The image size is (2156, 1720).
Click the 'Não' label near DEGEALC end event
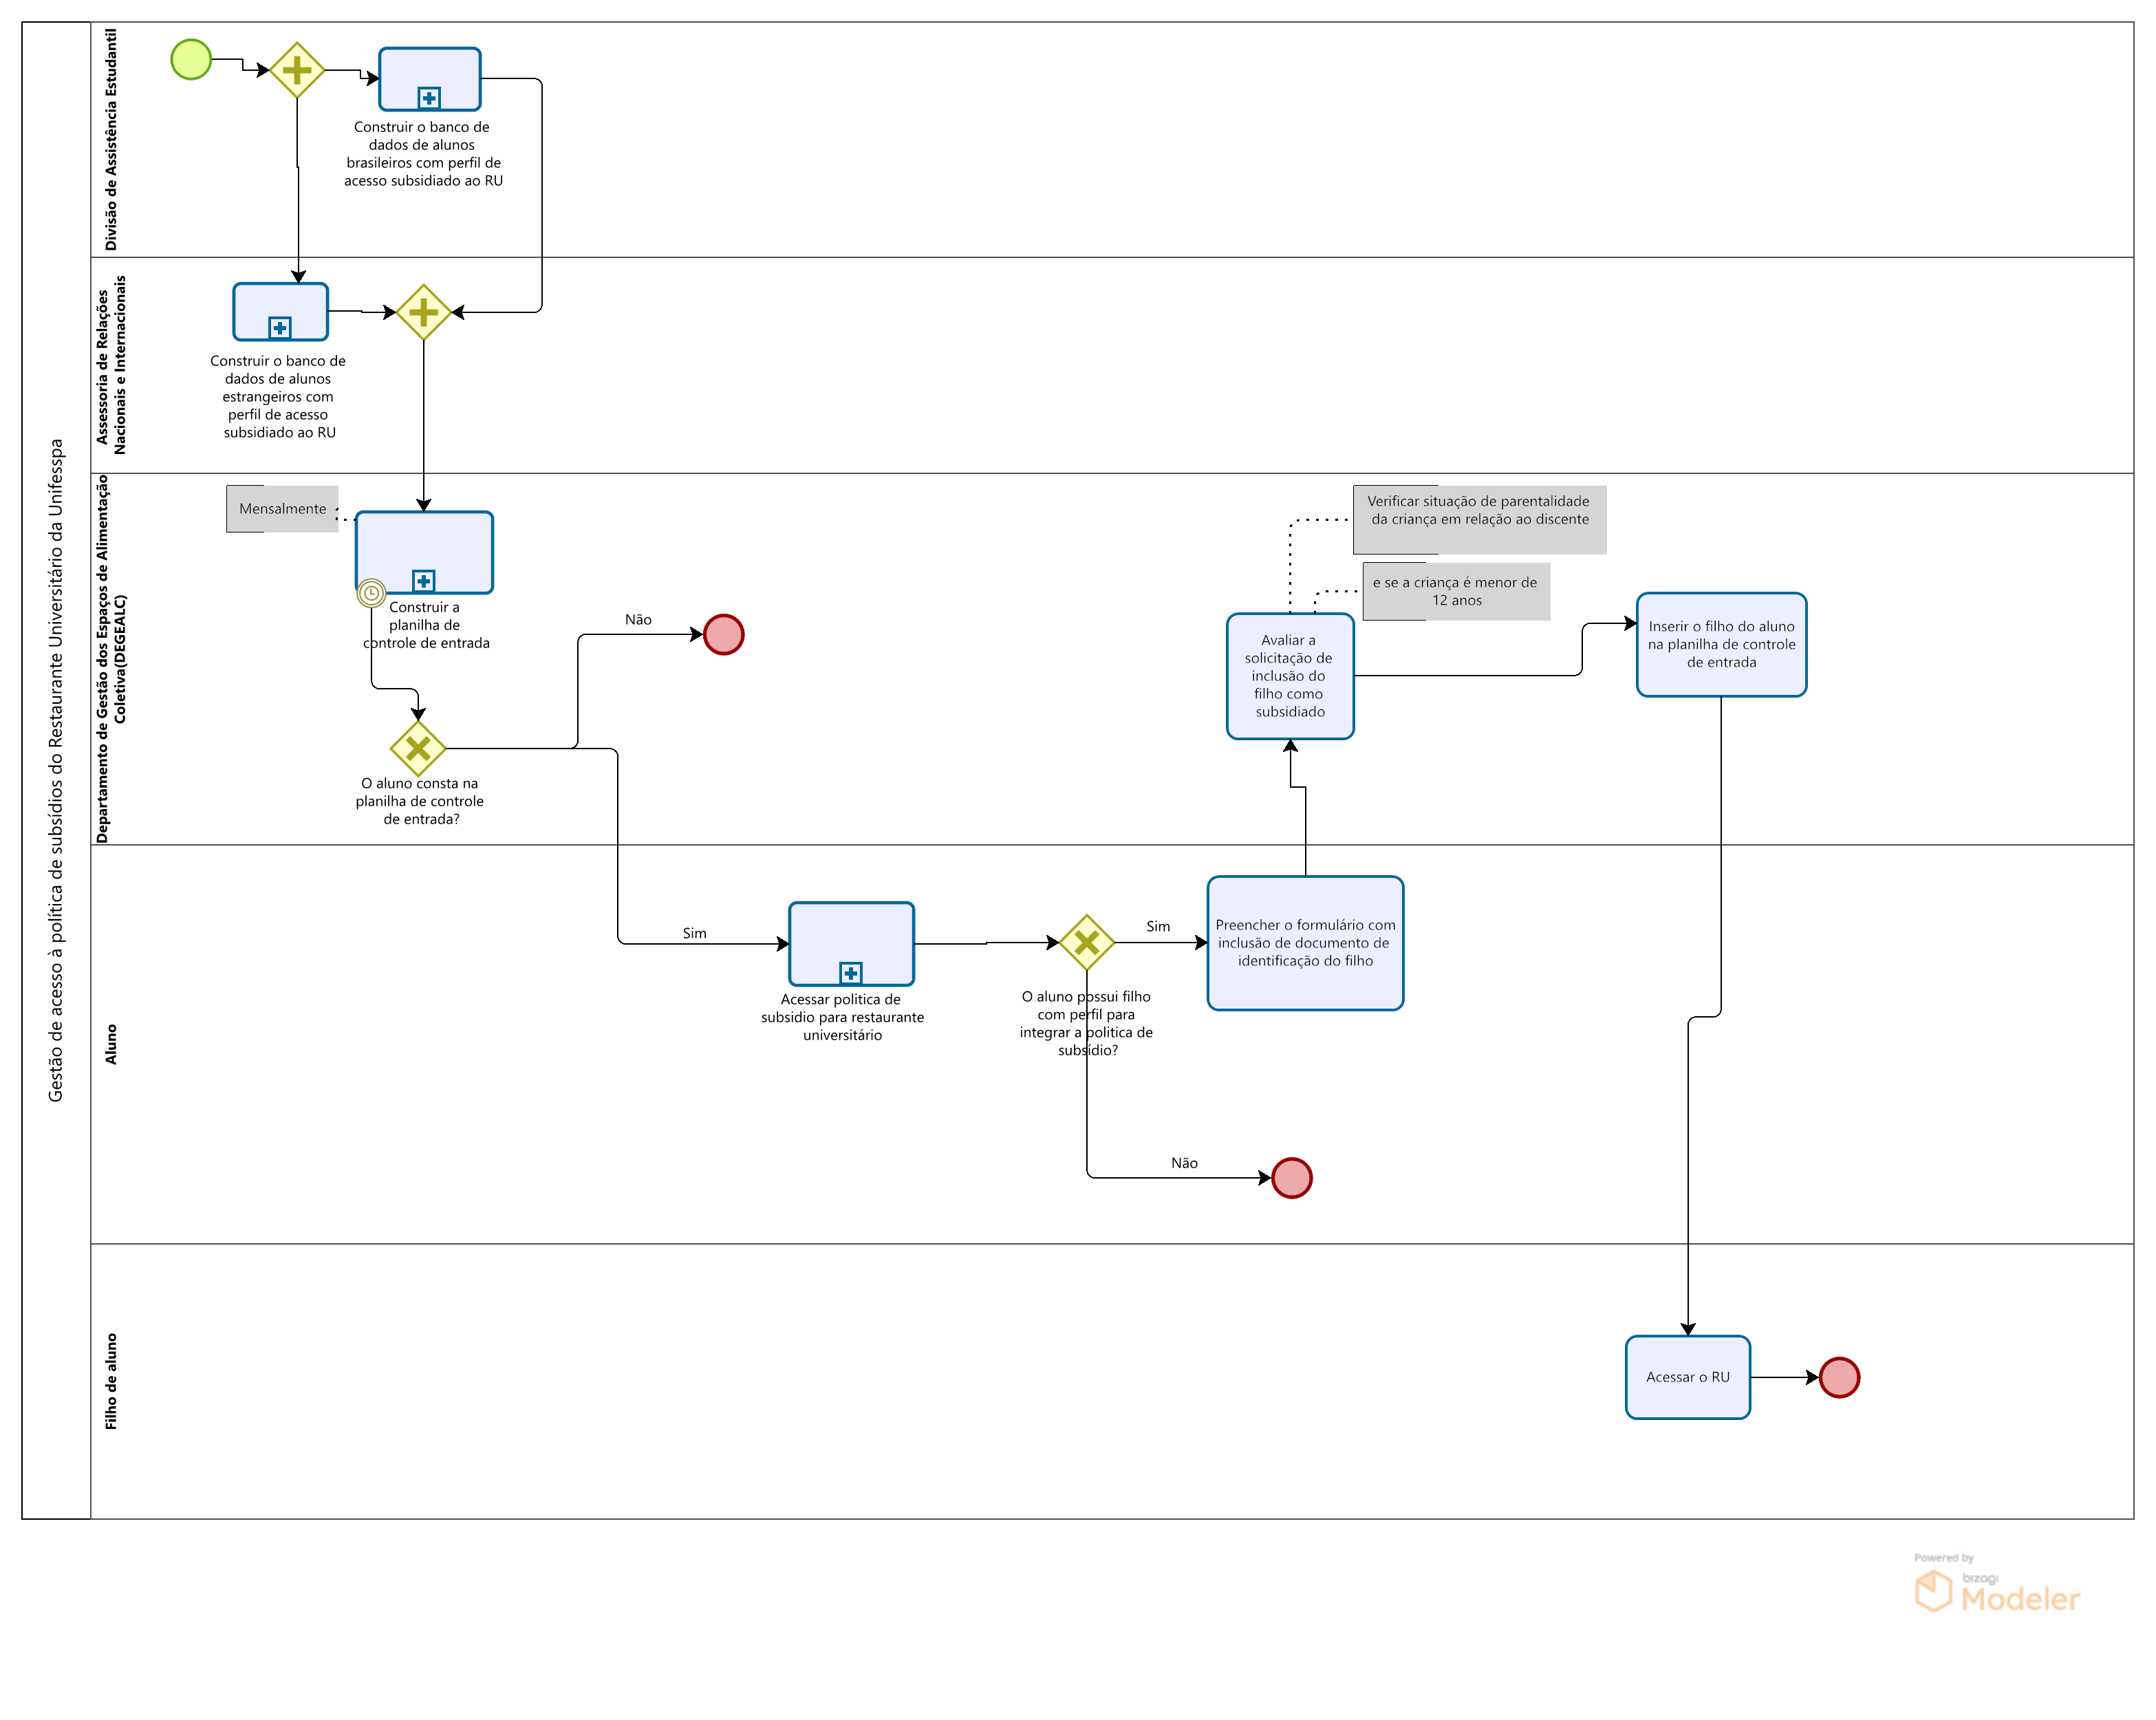tap(638, 620)
